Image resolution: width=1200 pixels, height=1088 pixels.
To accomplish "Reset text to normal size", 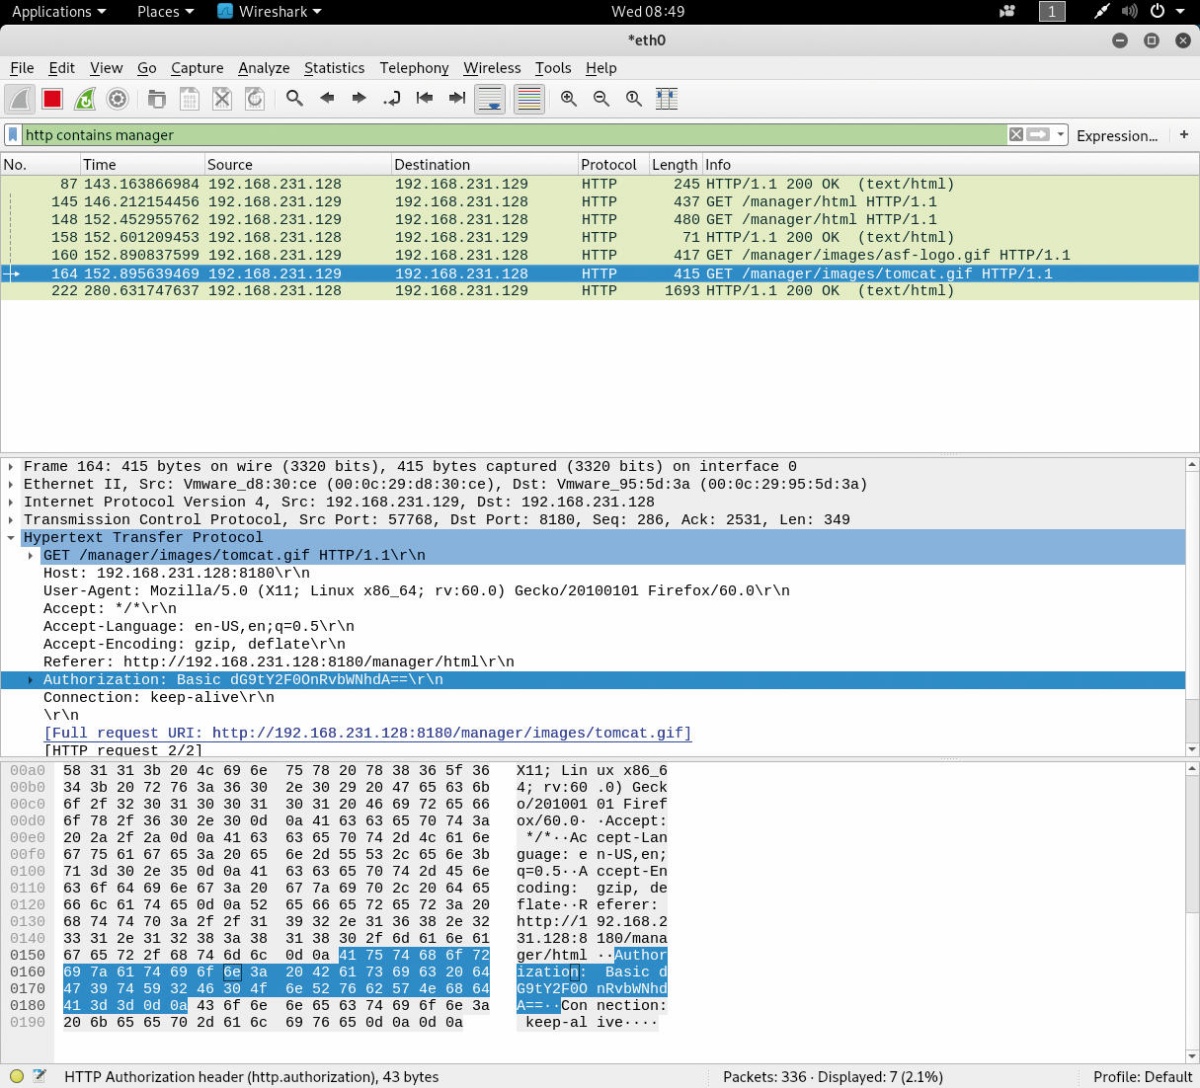I will pyautogui.click(x=634, y=98).
